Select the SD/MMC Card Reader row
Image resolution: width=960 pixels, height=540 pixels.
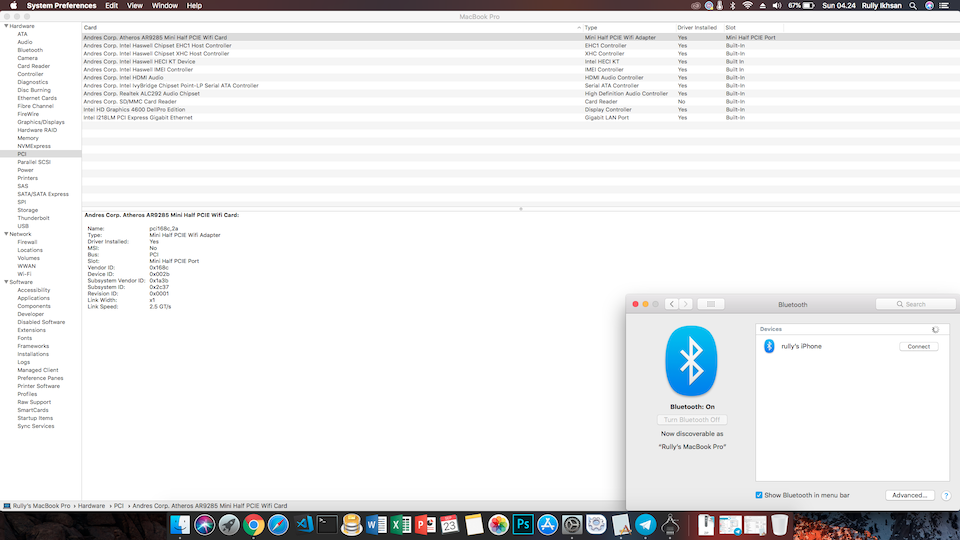tap(520, 102)
